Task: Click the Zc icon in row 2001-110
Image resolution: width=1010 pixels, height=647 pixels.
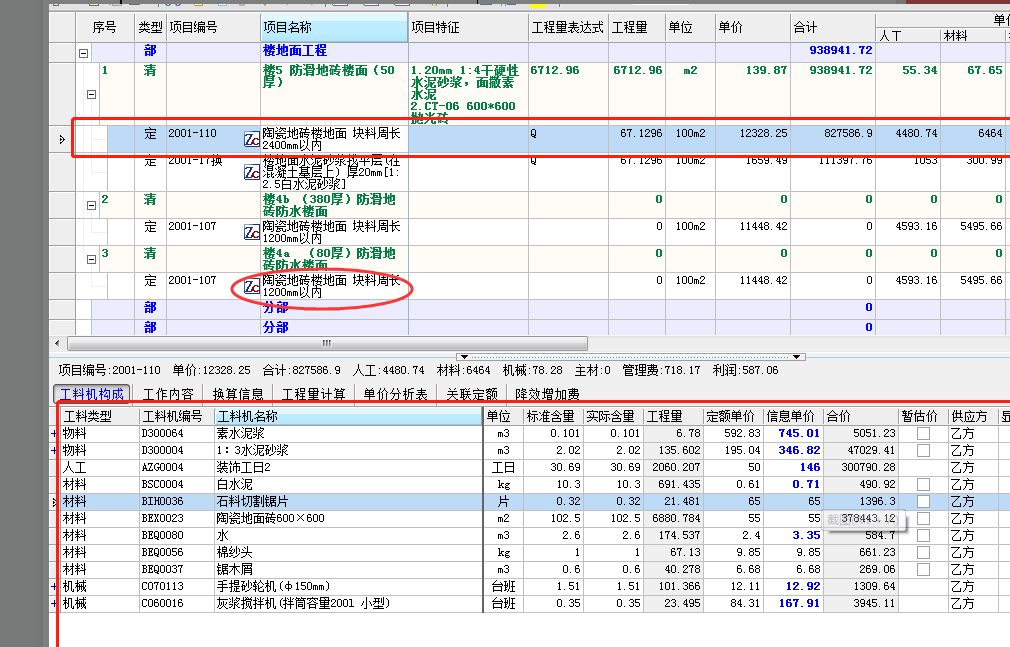Action: [252, 139]
